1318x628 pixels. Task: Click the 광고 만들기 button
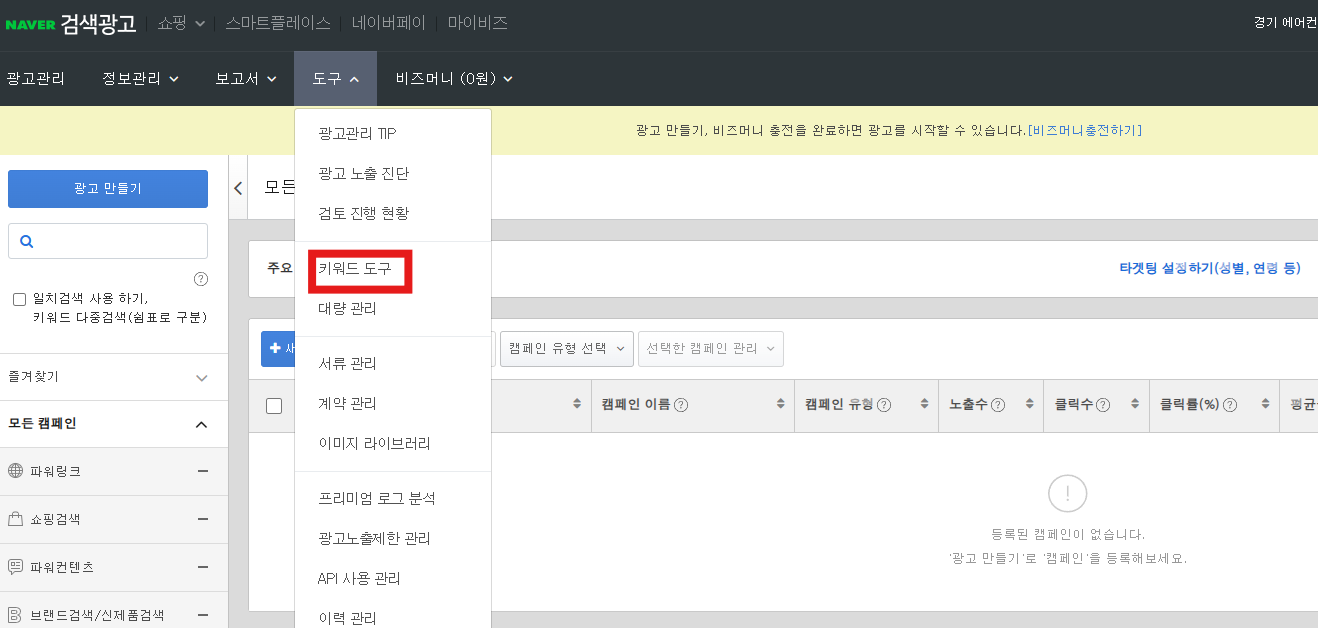point(107,188)
